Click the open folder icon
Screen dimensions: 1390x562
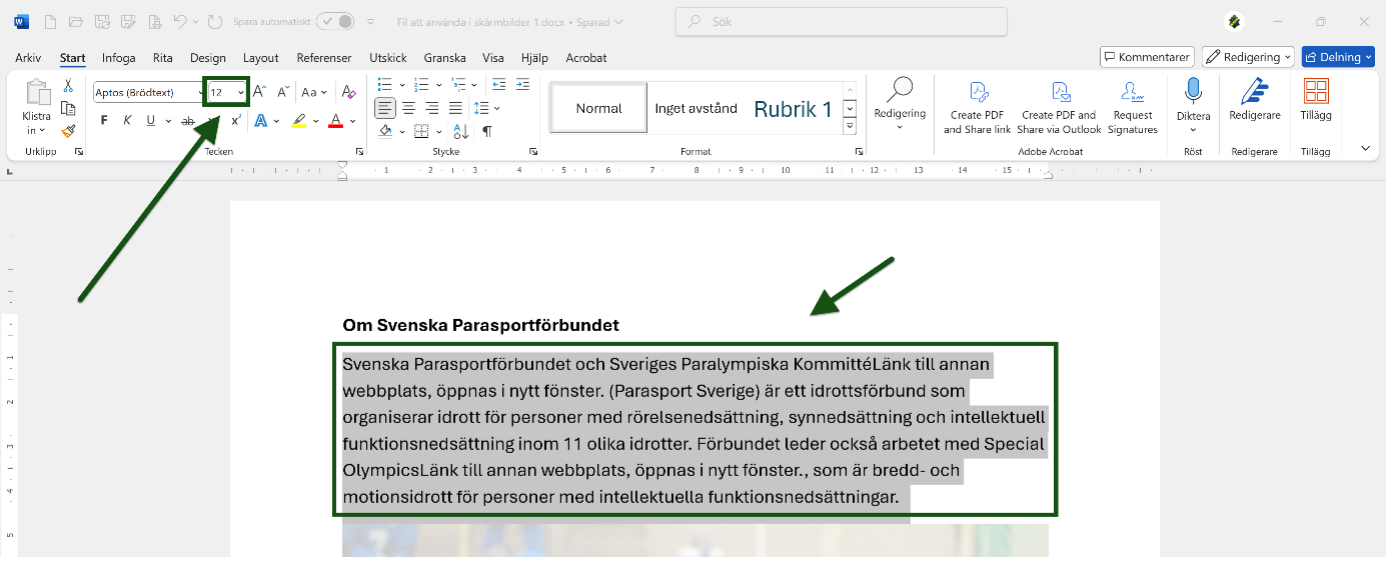coord(75,21)
